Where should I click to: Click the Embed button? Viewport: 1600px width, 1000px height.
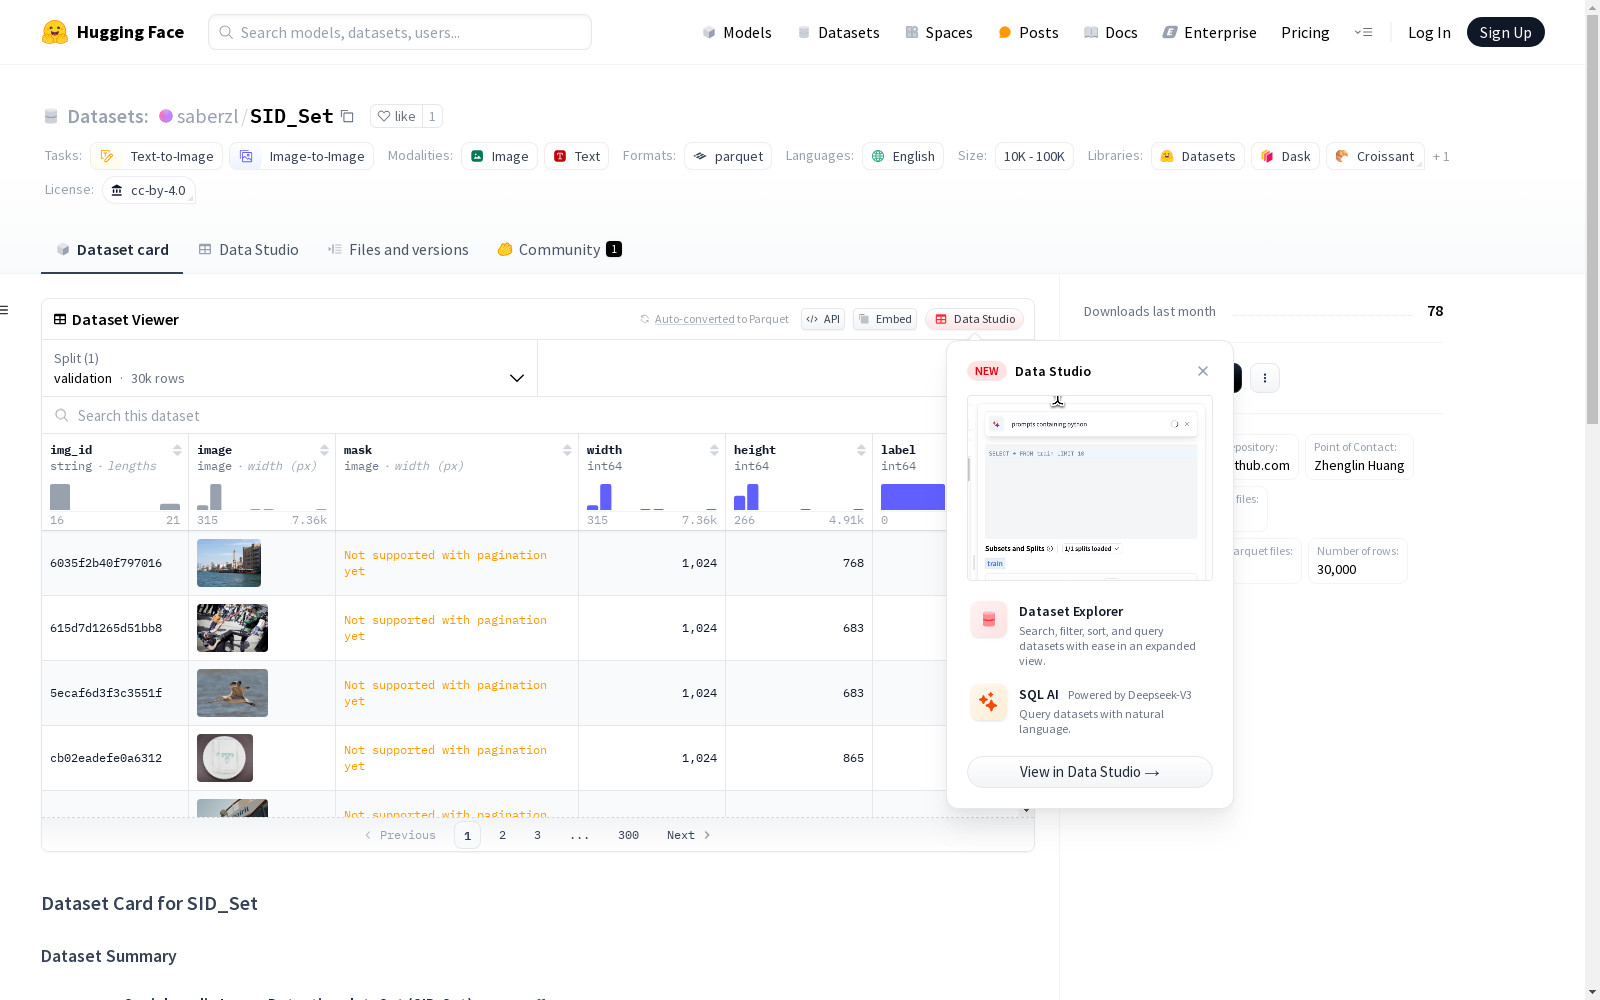click(x=885, y=319)
